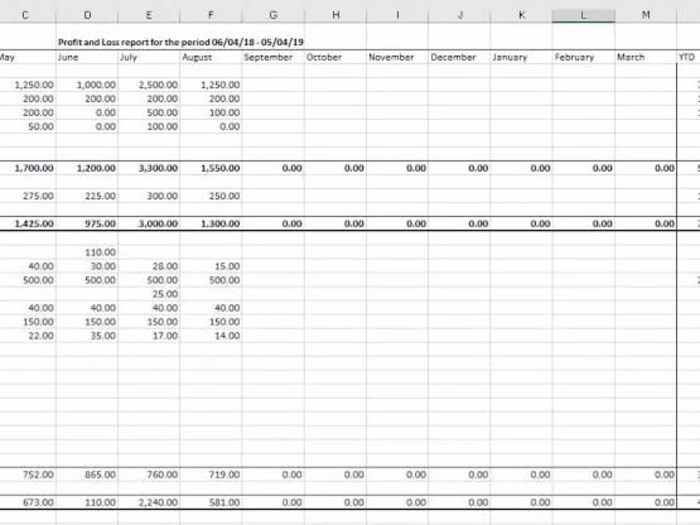Image resolution: width=700 pixels, height=525 pixels.
Task: Select column header F
Action: coord(211,15)
